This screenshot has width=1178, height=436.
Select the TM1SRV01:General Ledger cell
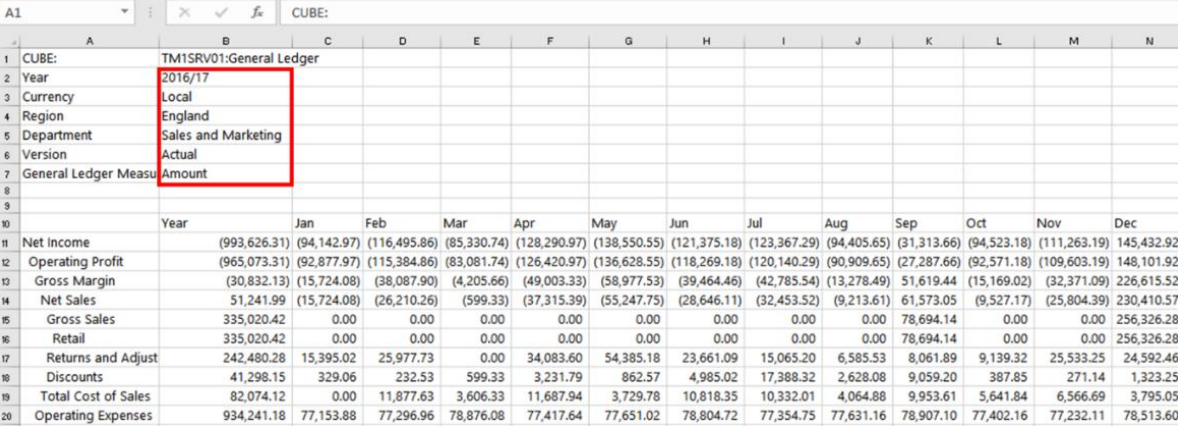coord(225,58)
